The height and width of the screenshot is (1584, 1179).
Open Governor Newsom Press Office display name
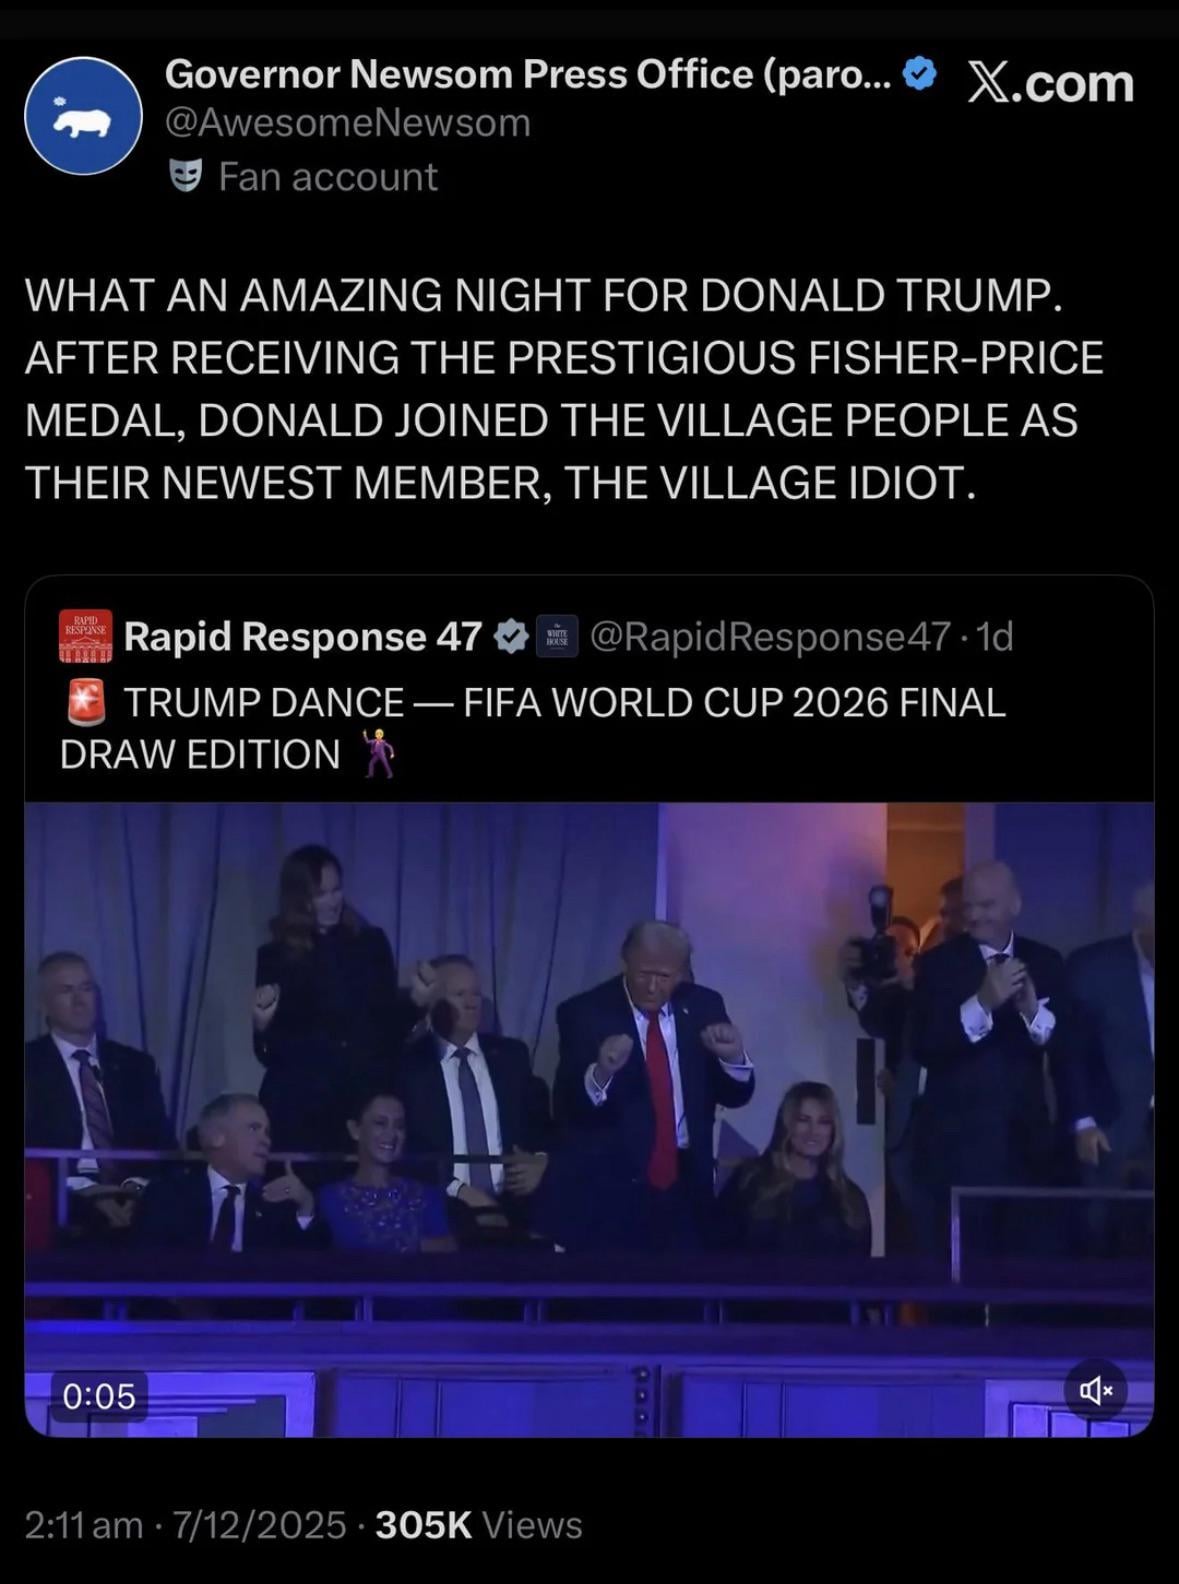pos(528,74)
